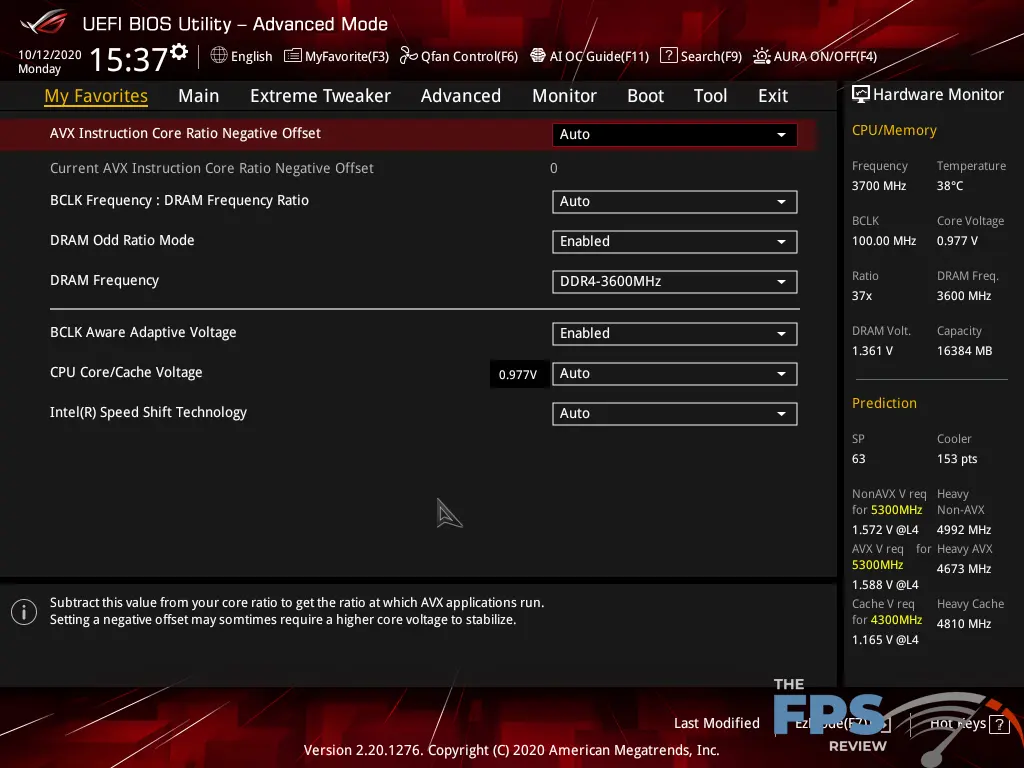1024x768 pixels.
Task: Click the 4300MHz cache frequency text
Action: (x=896, y=620)
